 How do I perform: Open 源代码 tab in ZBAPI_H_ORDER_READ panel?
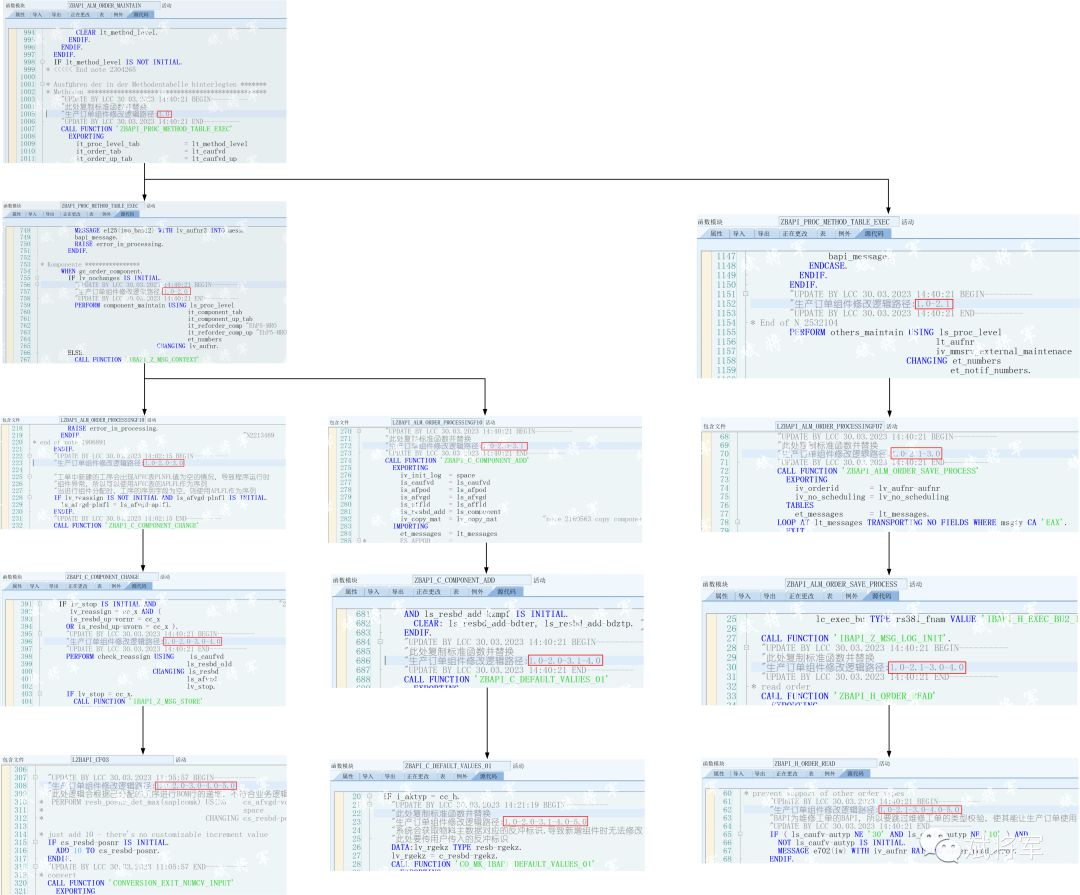[x=855, y=774]
